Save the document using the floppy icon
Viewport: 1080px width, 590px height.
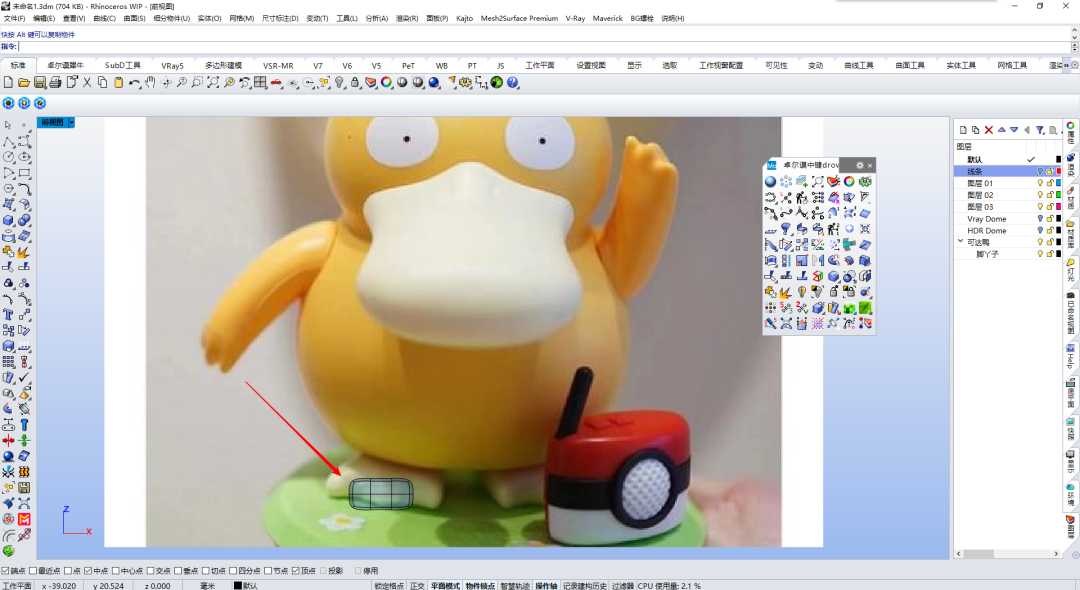(39, 83)
